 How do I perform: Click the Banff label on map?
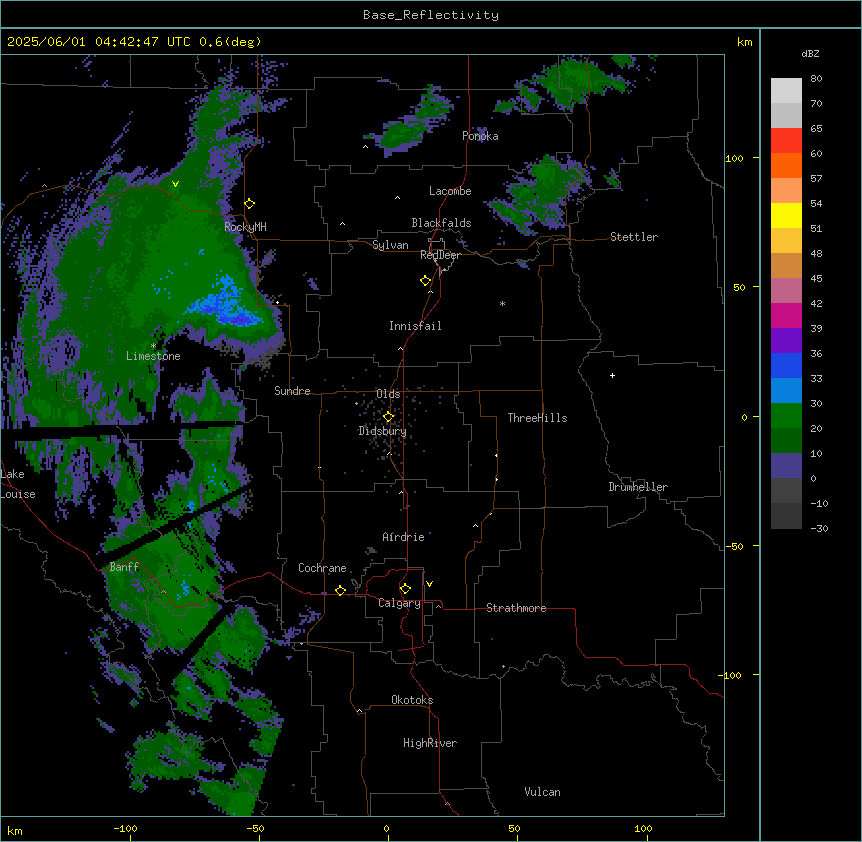(124, 567)
